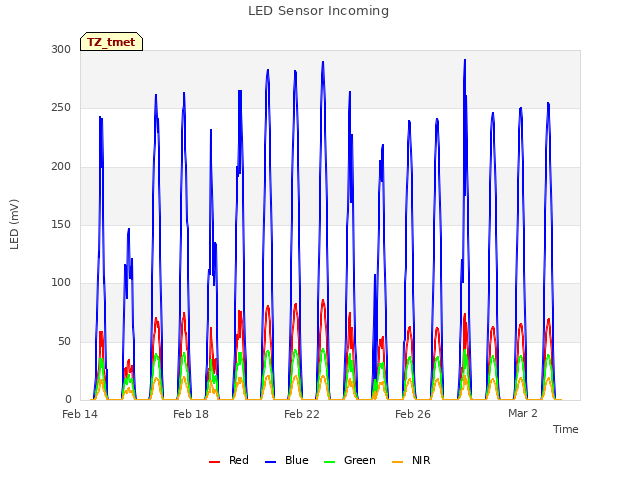This screenshot has width=640, height=480.
Task: Click the green legend color marker
Action: tap(329, 462)
